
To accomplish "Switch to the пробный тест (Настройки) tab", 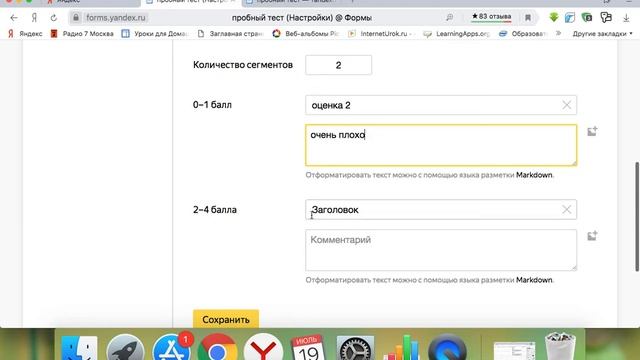I will tap(190, 2).
